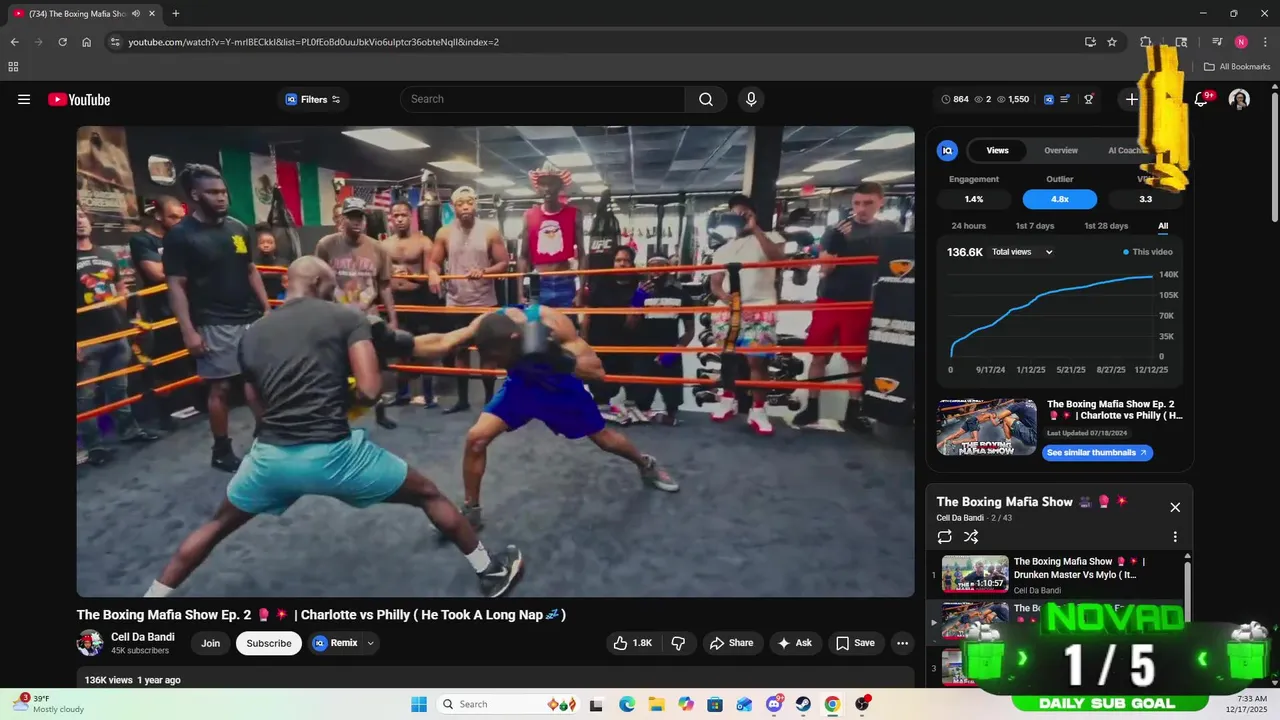Click See similar thumbnails button
Viewport: 1280px width, 720px height.
(x=1098, y=452)
